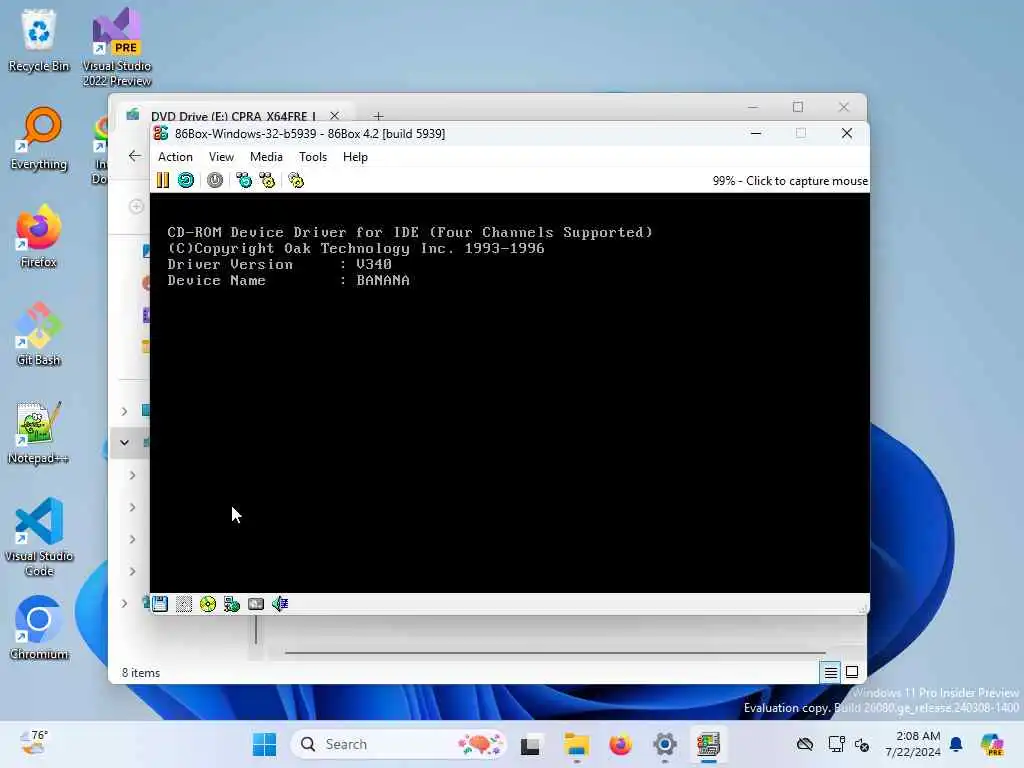This screenshot has height=768, width=1024.
Task: Click the taskbar Search box
Action: click(x=399, y=744)
